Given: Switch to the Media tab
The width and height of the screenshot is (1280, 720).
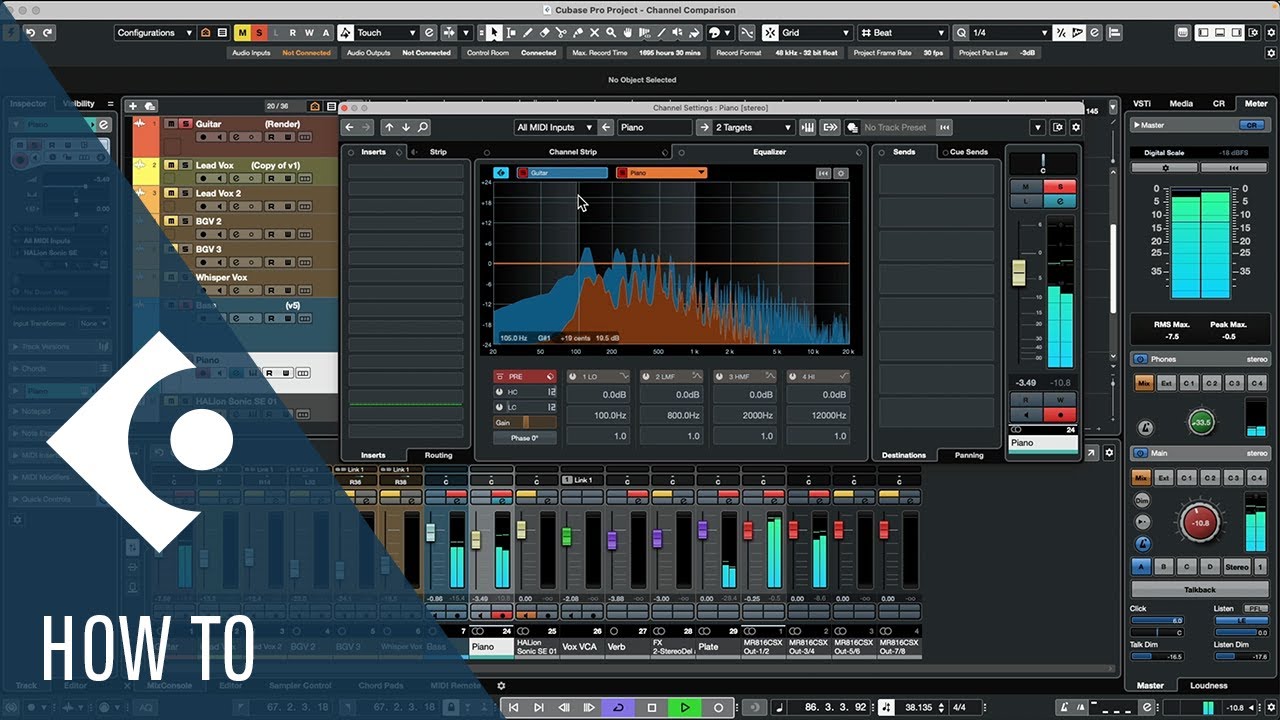Looking at the screenshot, I should pos(1181,103).
